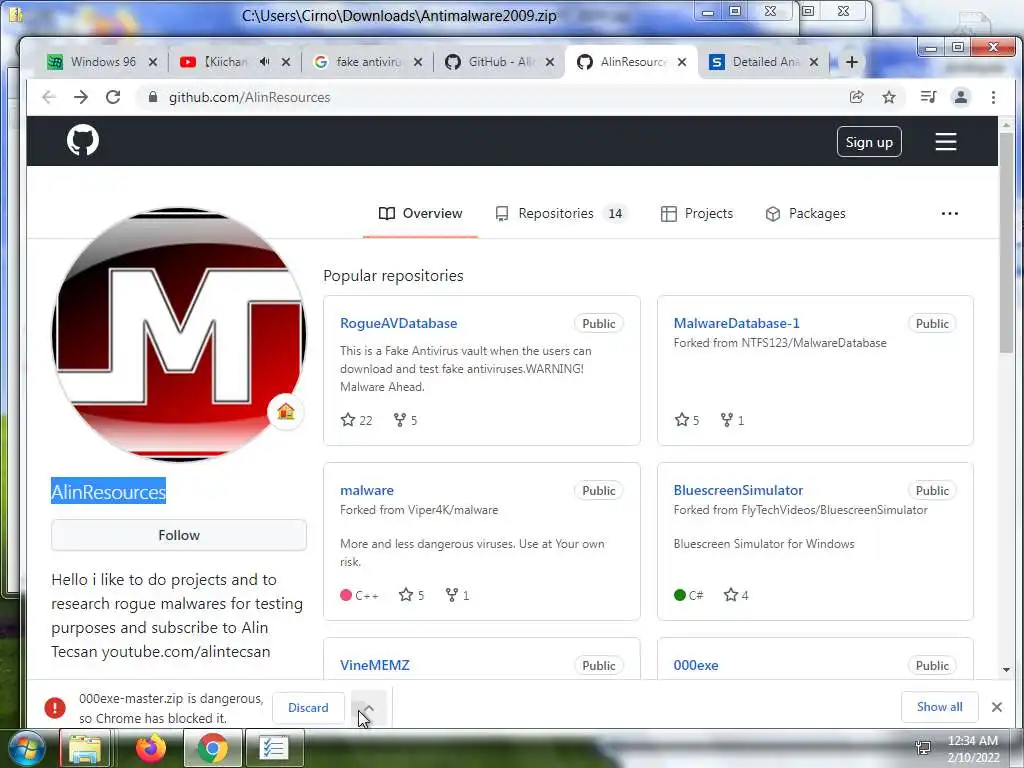Expand the blocked download options chevron
The height and width of the screenshot is (768, 1024).
(x=369, y=707)
